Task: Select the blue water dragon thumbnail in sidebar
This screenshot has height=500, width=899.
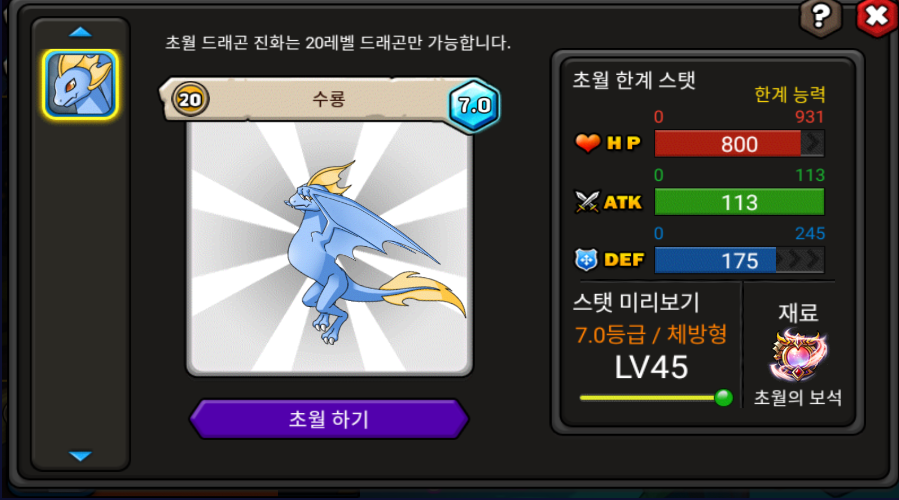Action: (x=80, y=85)
